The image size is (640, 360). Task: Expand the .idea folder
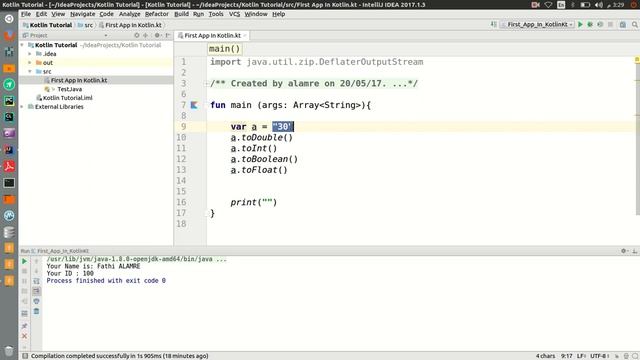click(30, 54)
